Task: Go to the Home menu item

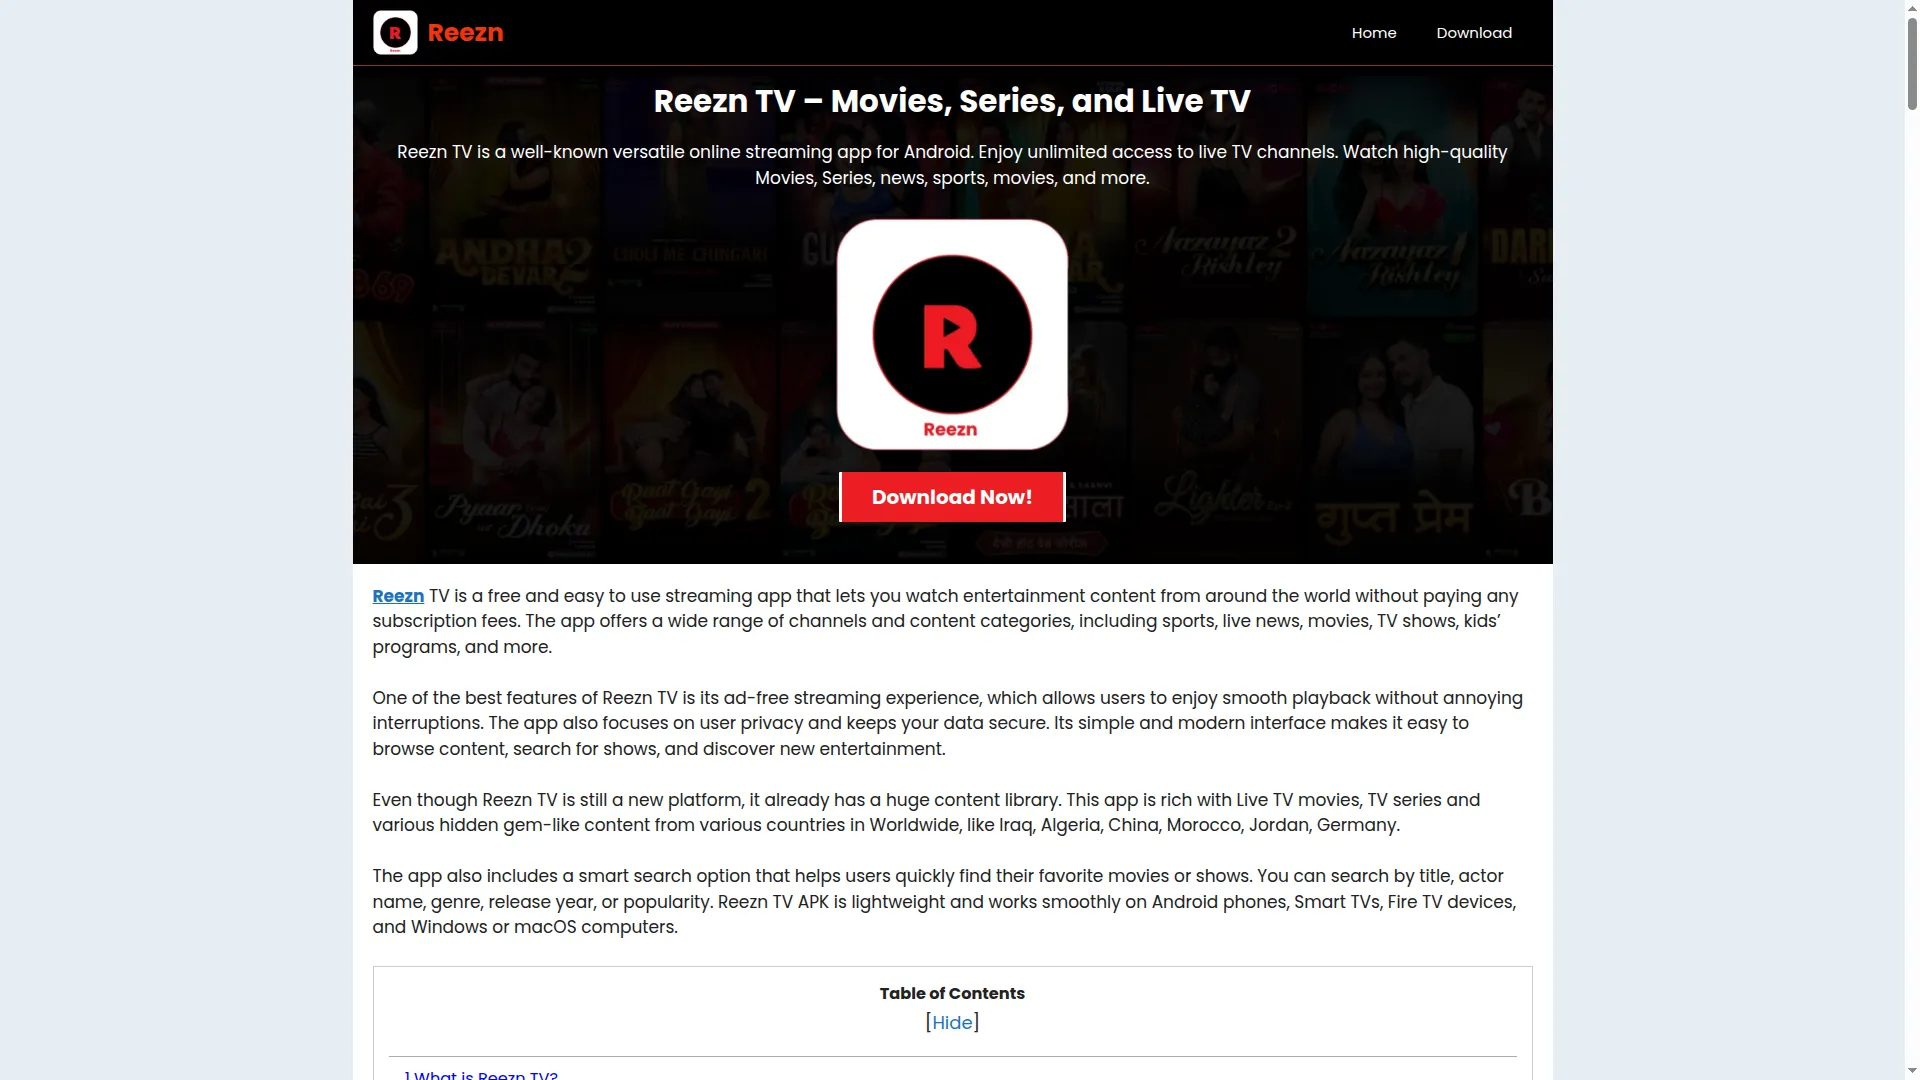Action: pos(1374,33)
